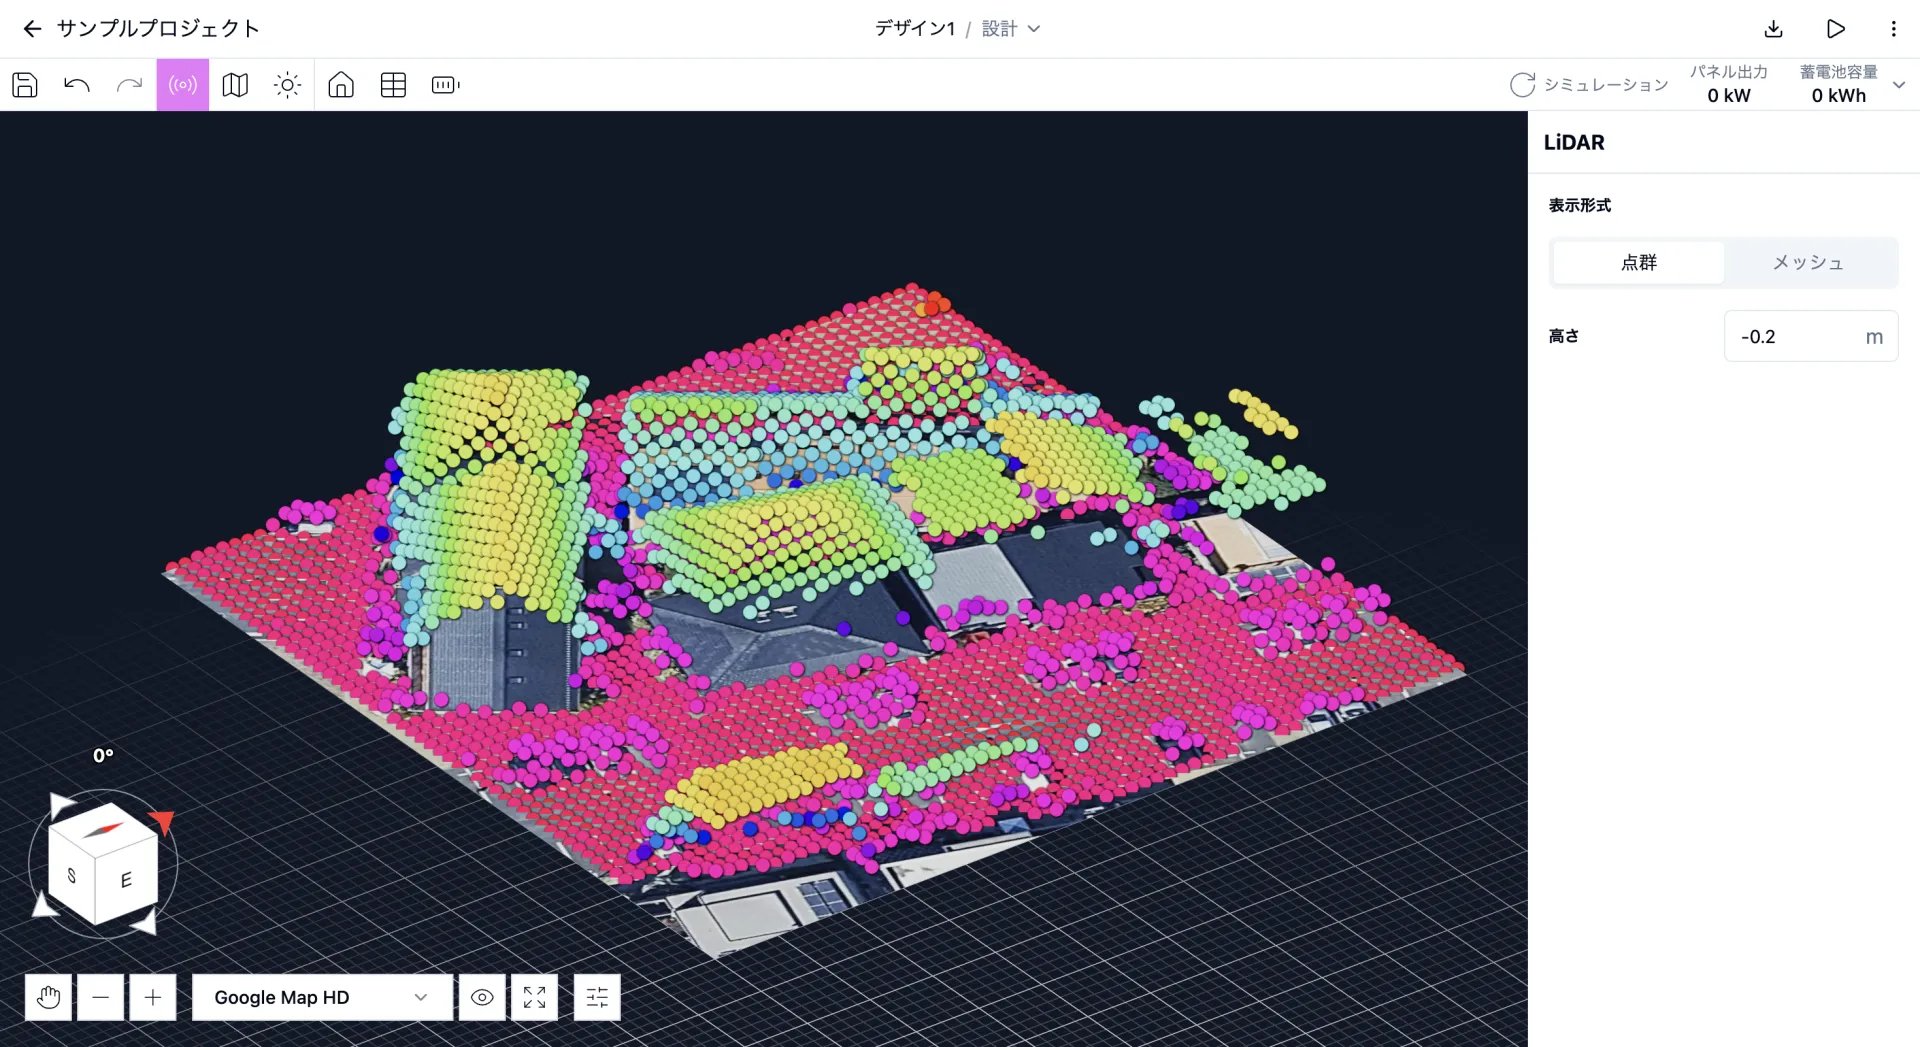Switch display format to 点群
This screenshot has width=1920, height=1047.
pos(1638,262)
